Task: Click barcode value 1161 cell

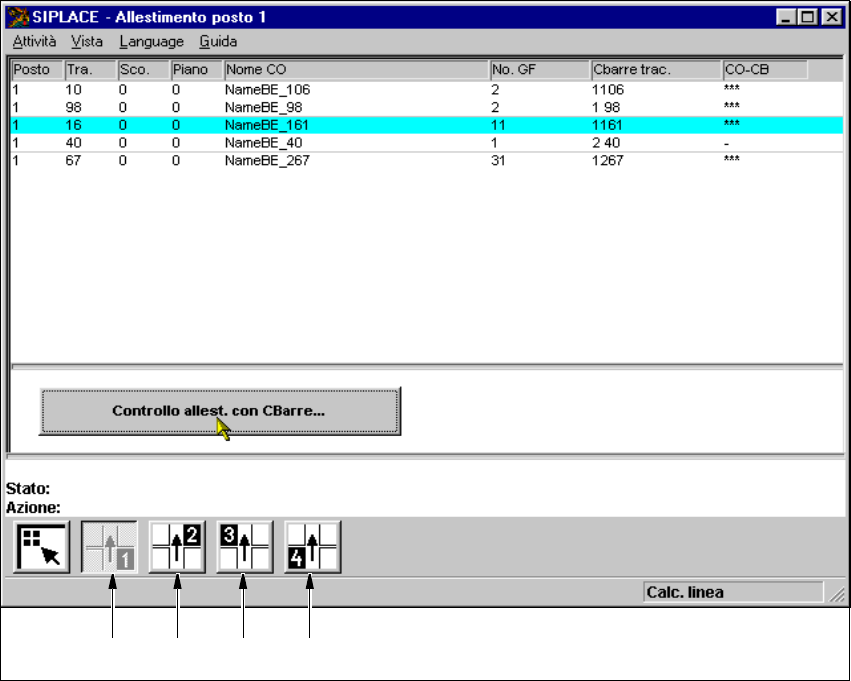Action: tap(607, 125)
